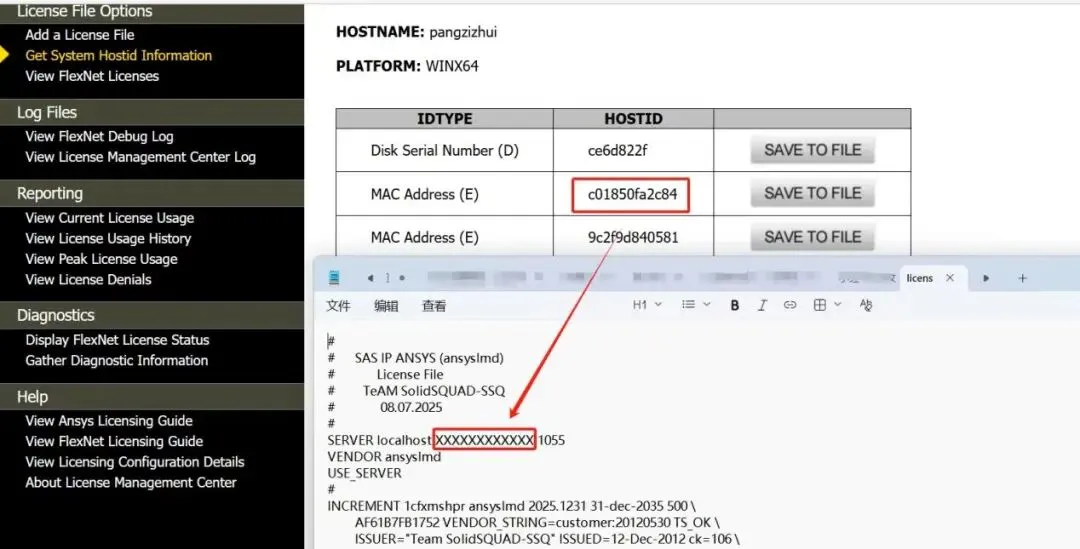The height and width of the screenshot is (549, 1080).
Task: Click port number 1055 in SERVER line
Action: 551,440
